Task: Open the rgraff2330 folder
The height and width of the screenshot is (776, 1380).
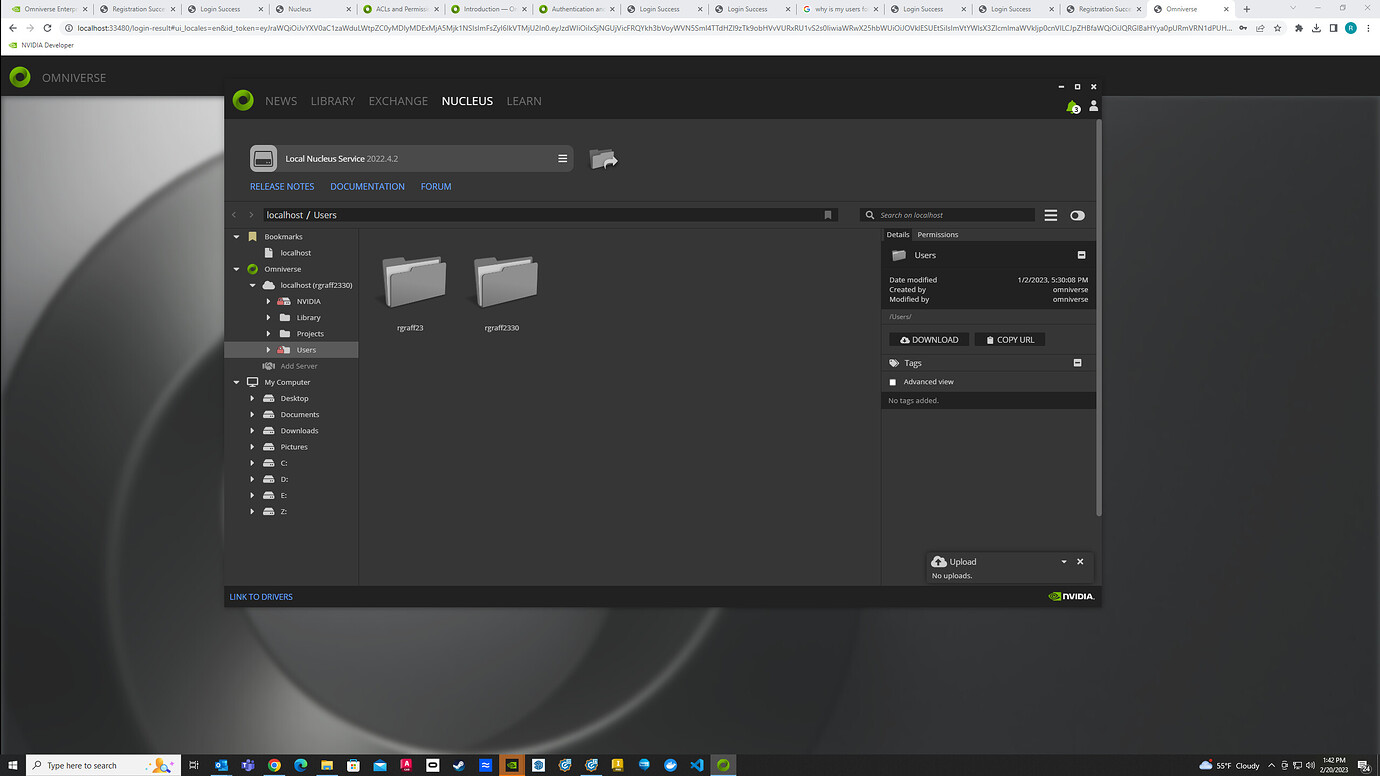Action: [x=503, y=281]
